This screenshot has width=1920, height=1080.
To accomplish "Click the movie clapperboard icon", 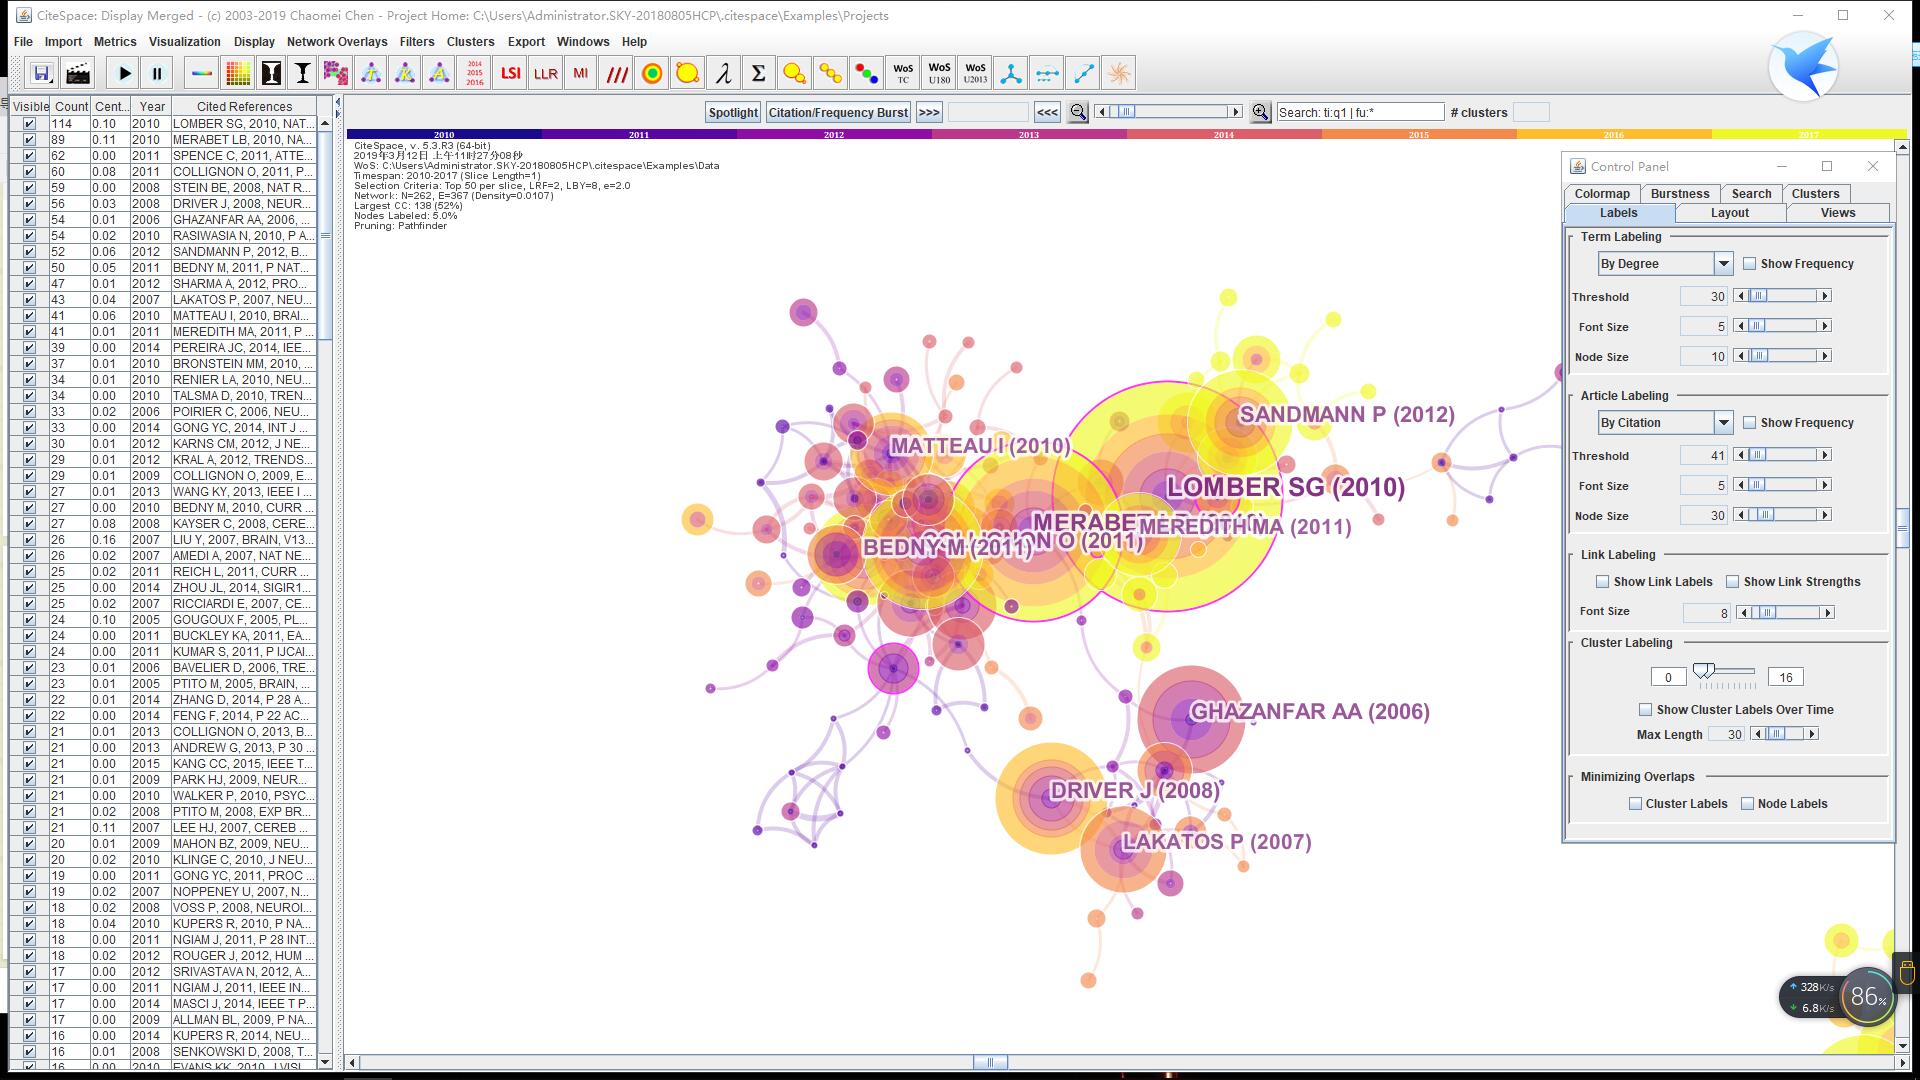I will point(78,73).
